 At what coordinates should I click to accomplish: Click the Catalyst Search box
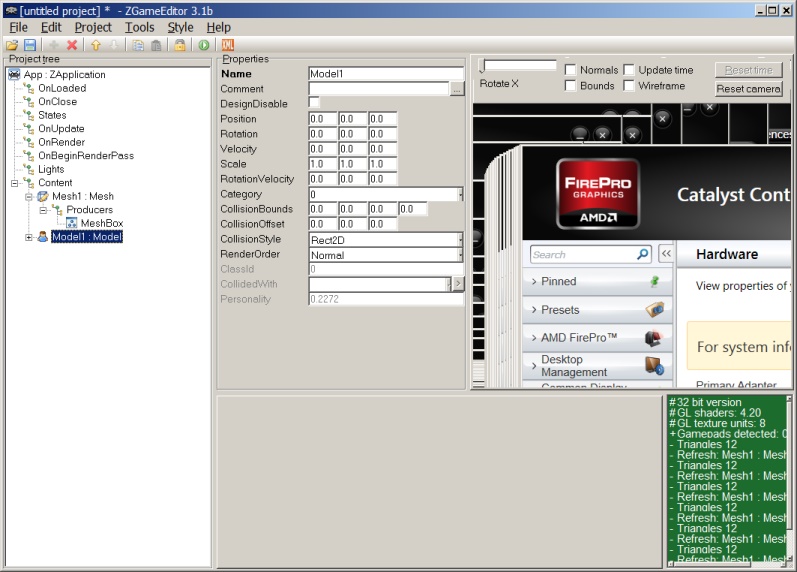coord(590,254)
